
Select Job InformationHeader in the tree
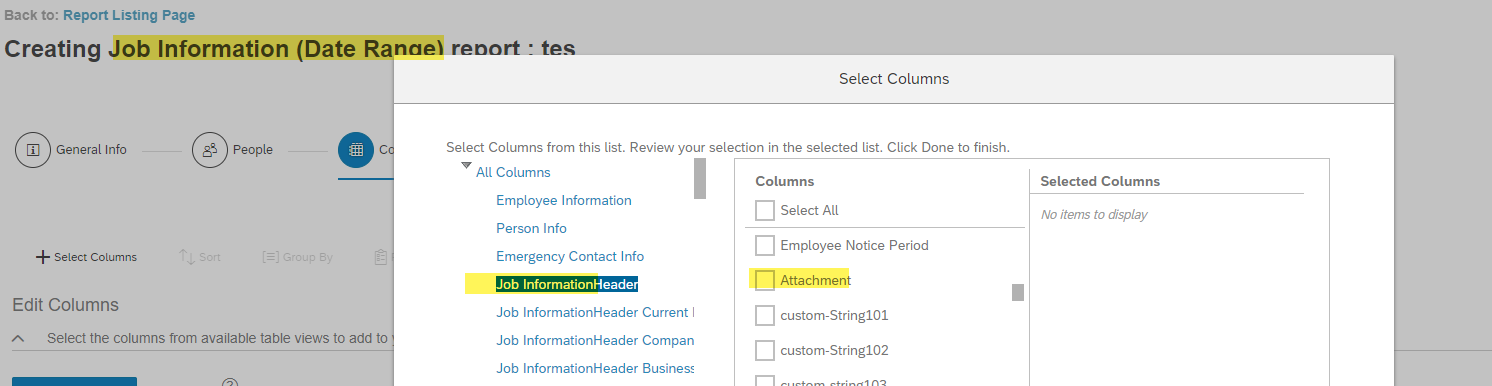(567, 284)
